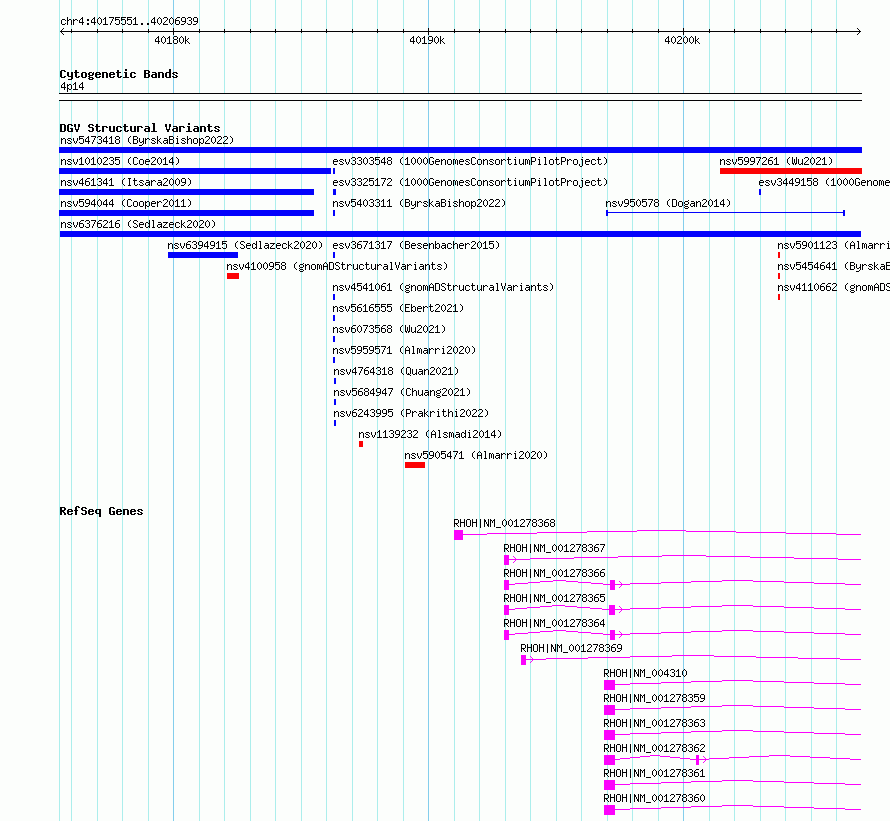Select the nsv6394915 (Sedlazeck2020) label
The height and width of the screenshot is (821, 890).
[x=245, y=245]
